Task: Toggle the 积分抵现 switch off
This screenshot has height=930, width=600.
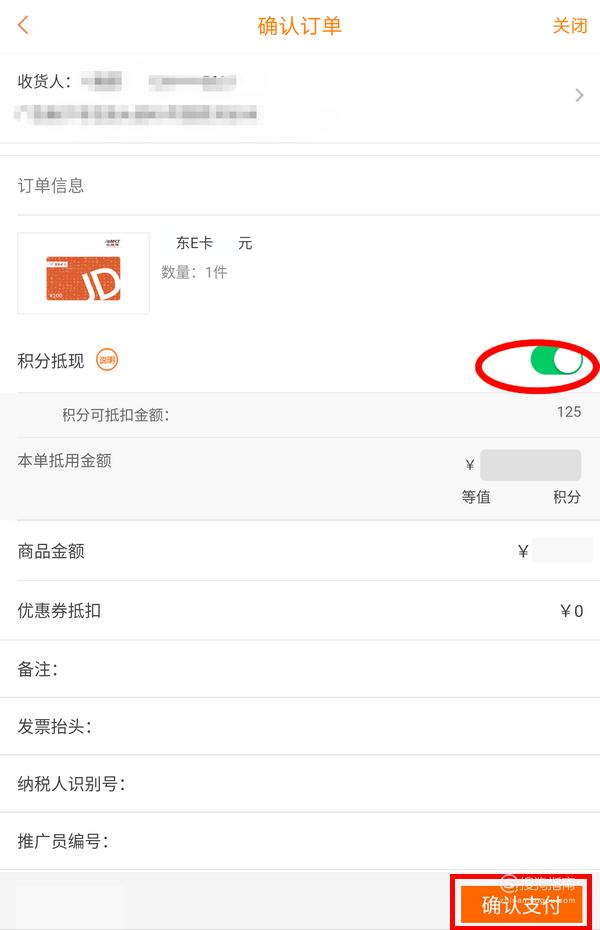Action: (556, 361)
